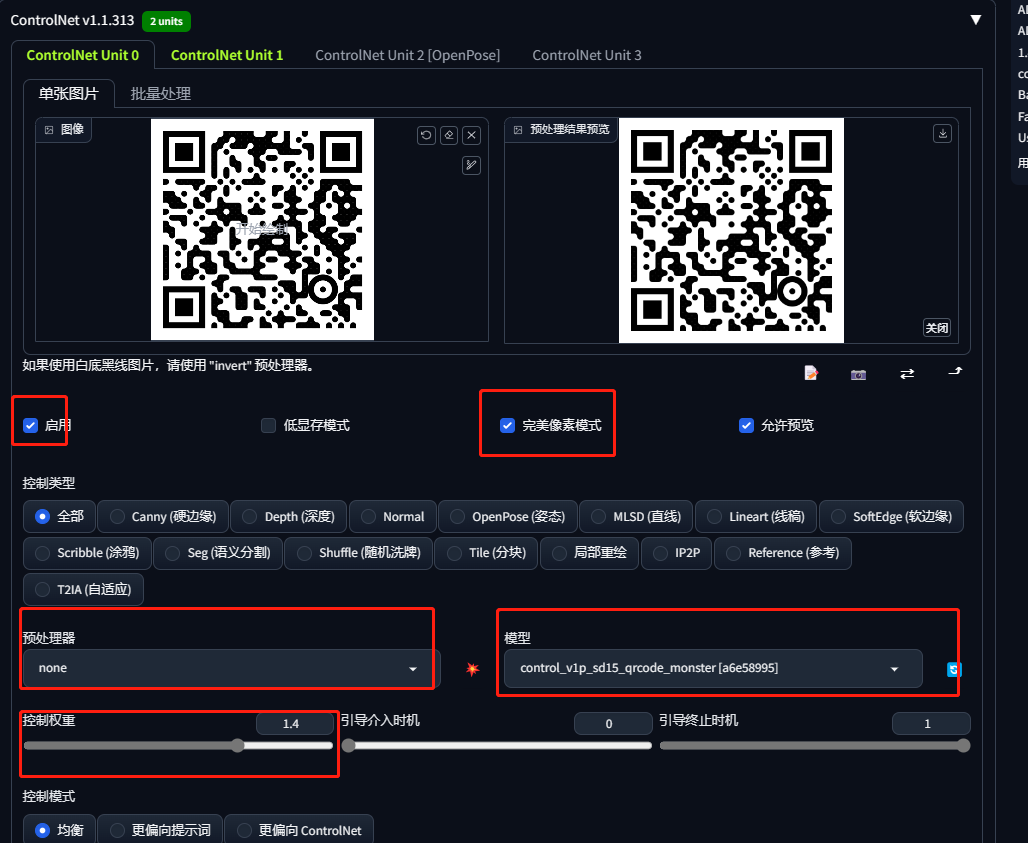Select SoftEdge (软边缘) control type
1028x843 pixels.
(891, 517)
